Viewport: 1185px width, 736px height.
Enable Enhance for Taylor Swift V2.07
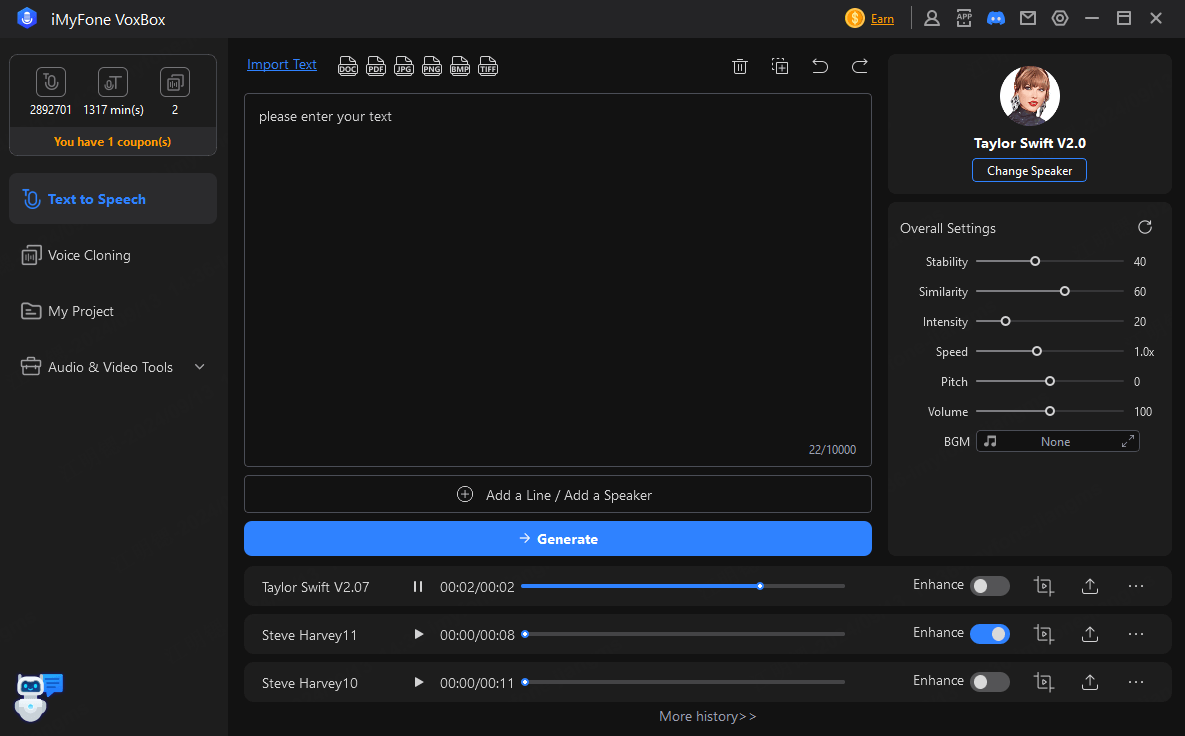989,586
